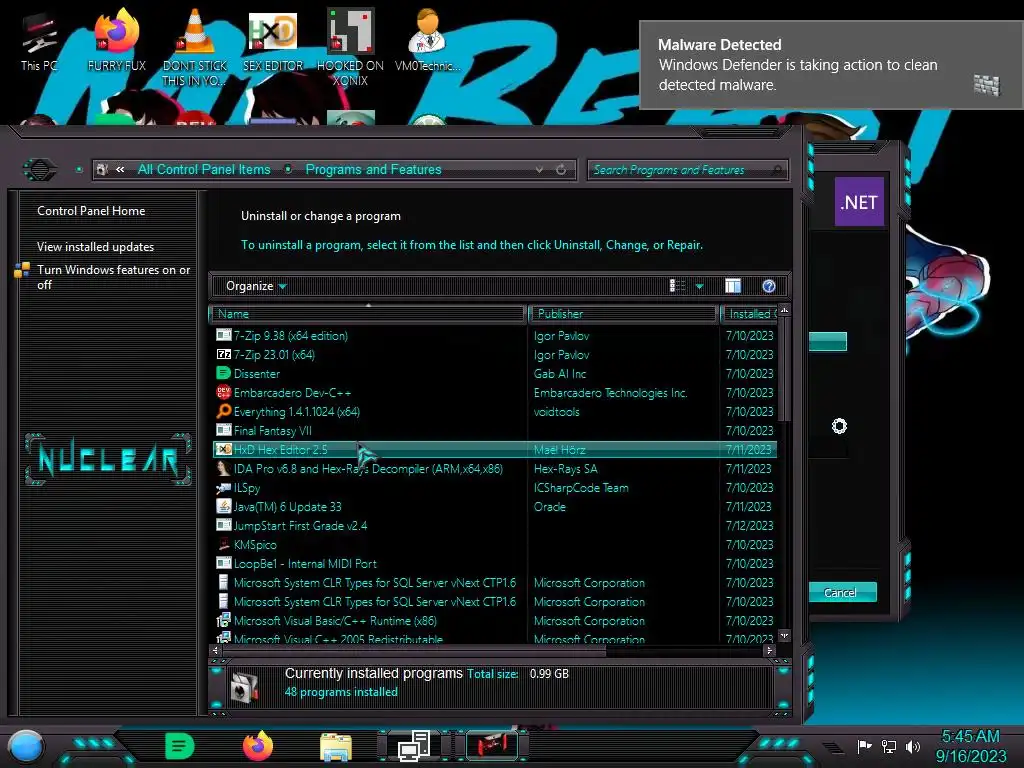
Task: Select LoopBe1 - Internal MIDI Port entry
Action: click(x=494, y=563)
